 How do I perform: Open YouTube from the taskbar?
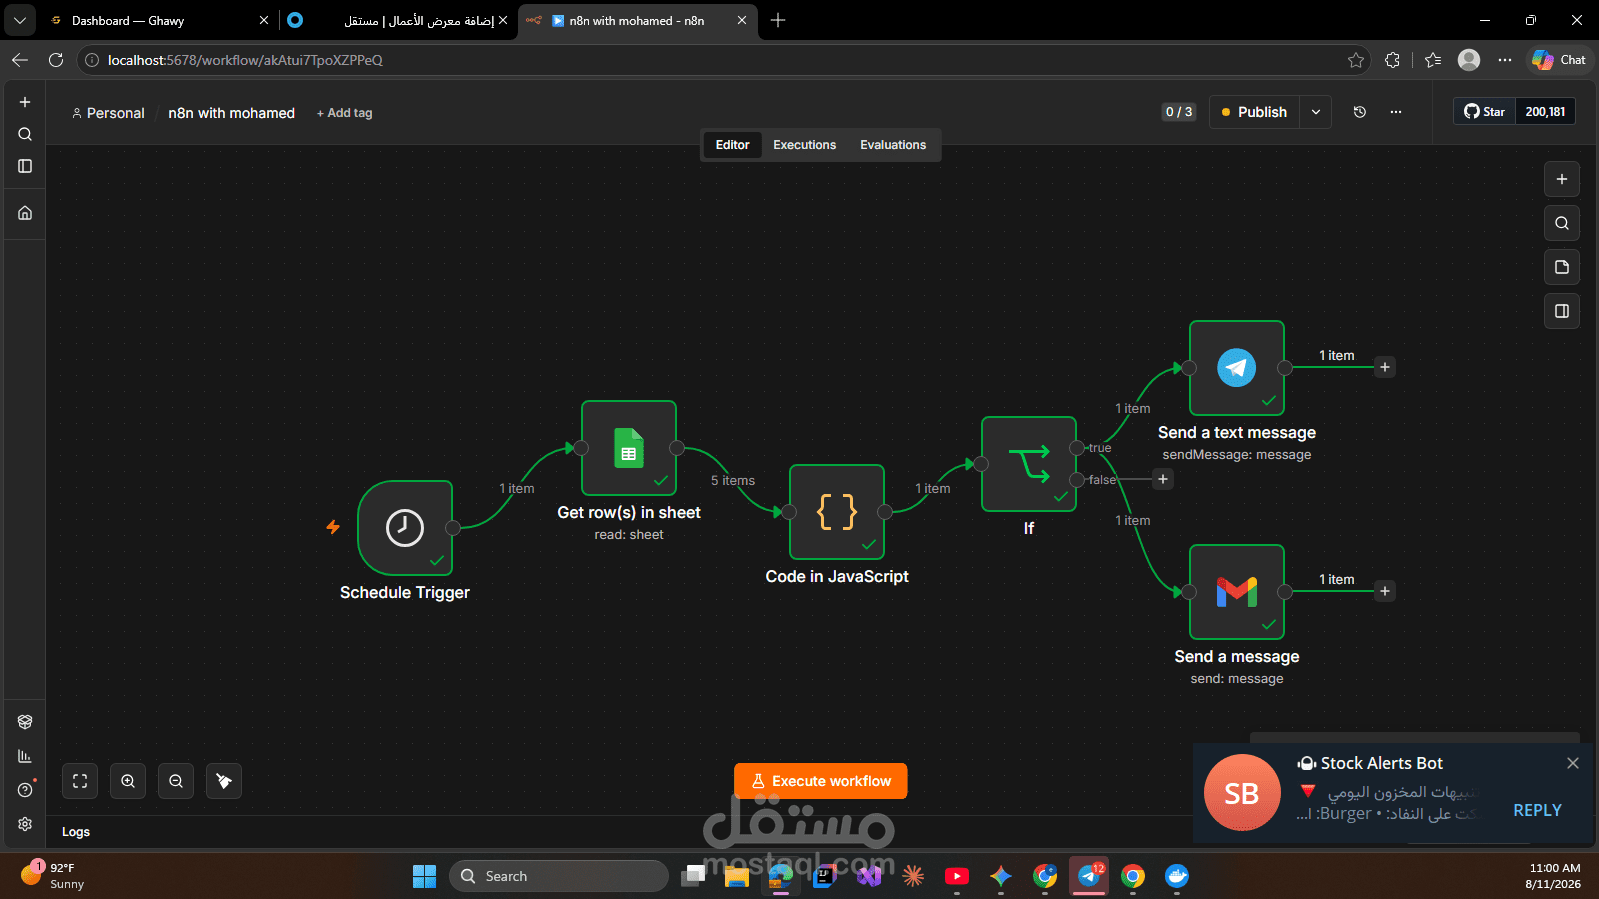[957, 876]
